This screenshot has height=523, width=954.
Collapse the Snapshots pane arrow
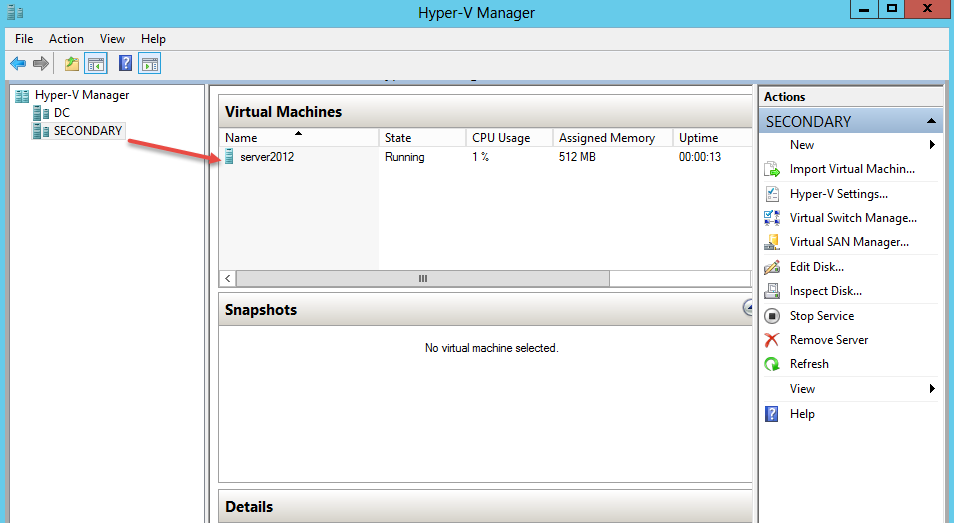(748, 307)
